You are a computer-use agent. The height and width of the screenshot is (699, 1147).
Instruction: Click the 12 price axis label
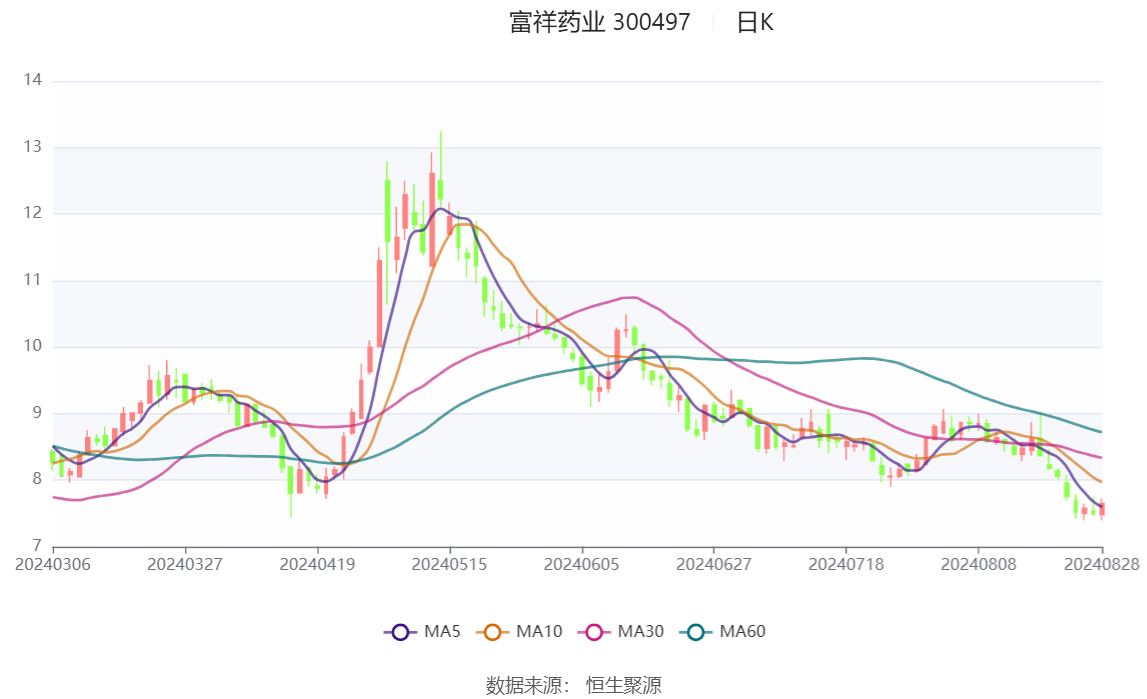point(32,214)
